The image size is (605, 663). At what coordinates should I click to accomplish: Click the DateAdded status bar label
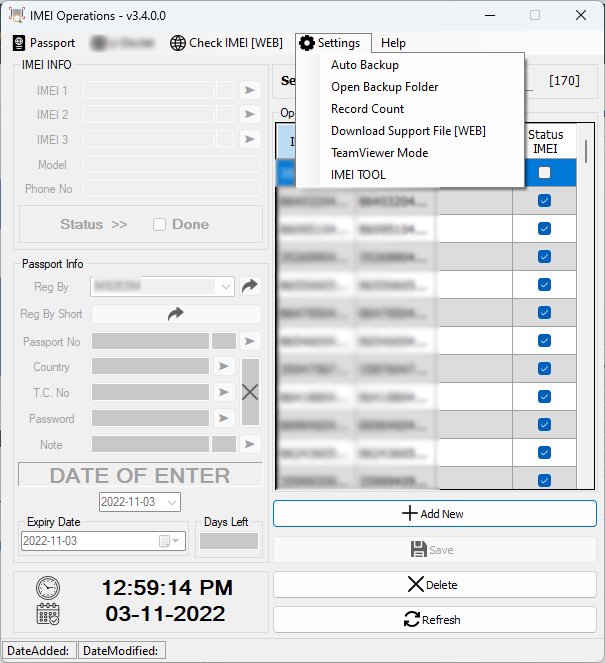coord(38,651)
